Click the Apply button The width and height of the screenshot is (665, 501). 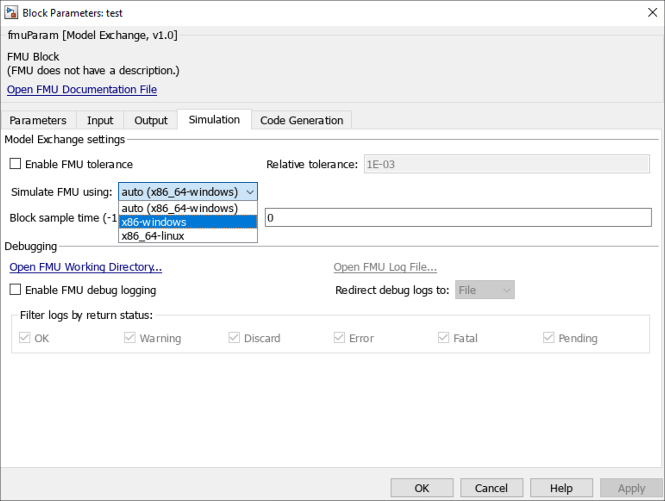pos(631,488)
